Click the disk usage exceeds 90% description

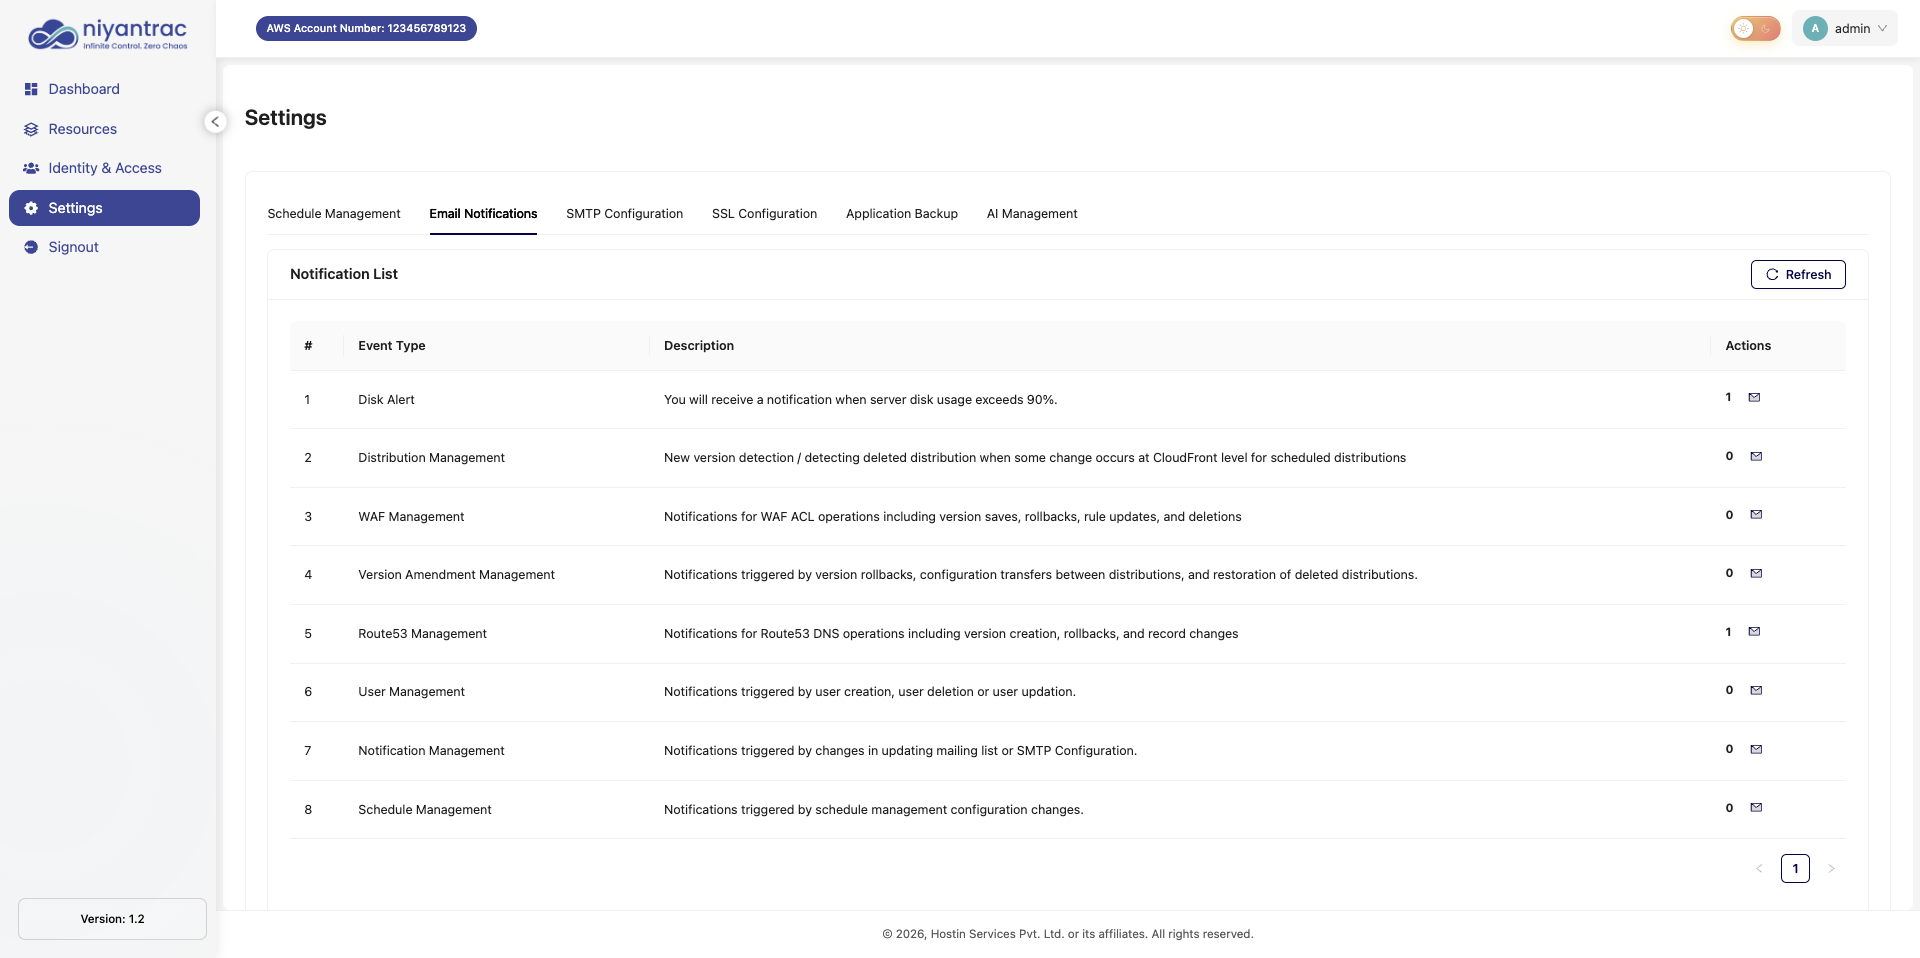pos(860,400)
